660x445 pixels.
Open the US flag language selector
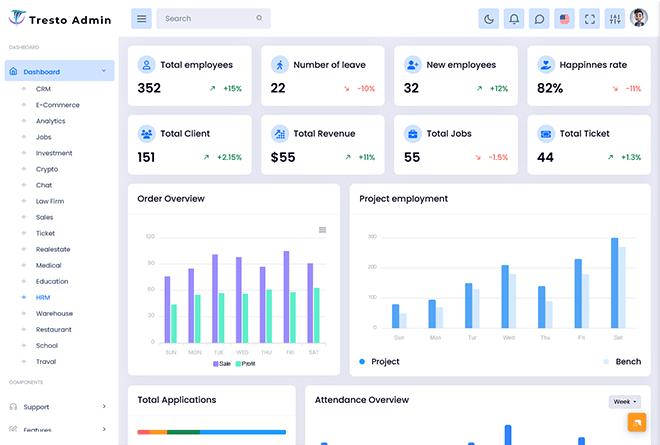coord(565,18)
